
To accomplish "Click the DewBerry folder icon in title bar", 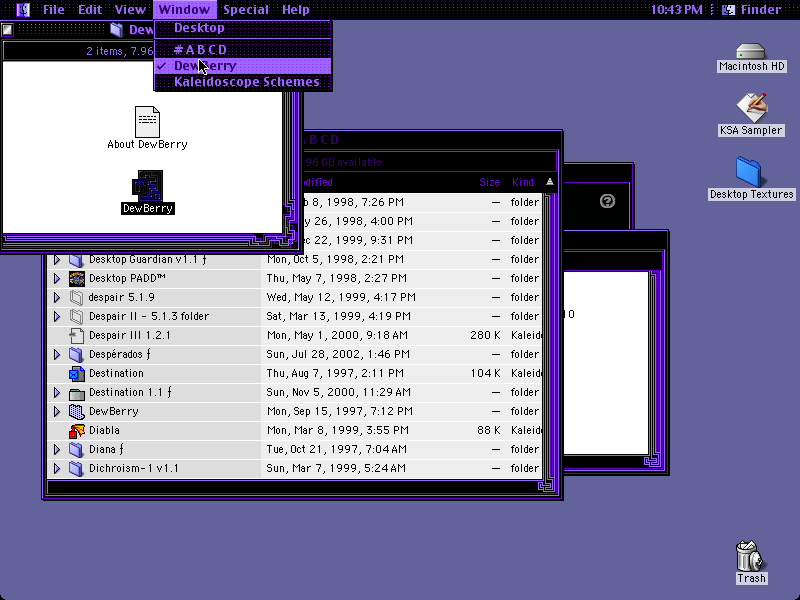I will (117, 30).
